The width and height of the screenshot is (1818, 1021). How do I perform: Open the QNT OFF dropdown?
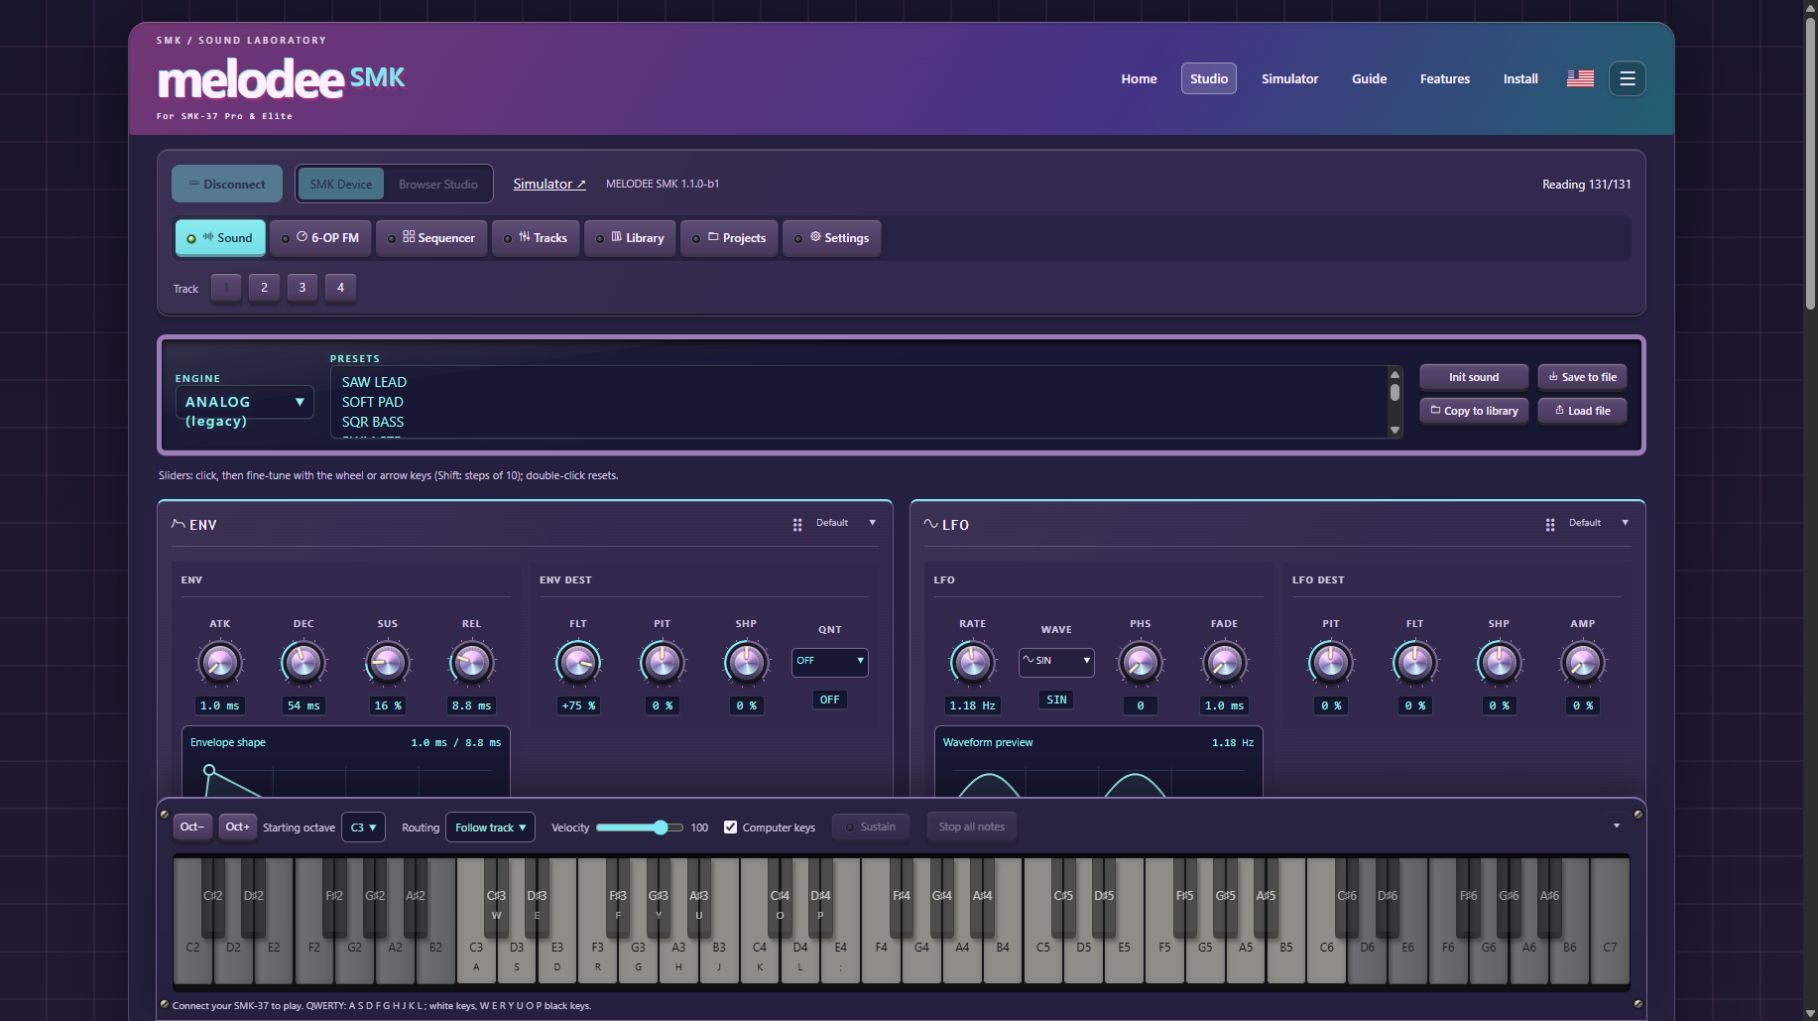pyautogui.click(x=829, y=661)
